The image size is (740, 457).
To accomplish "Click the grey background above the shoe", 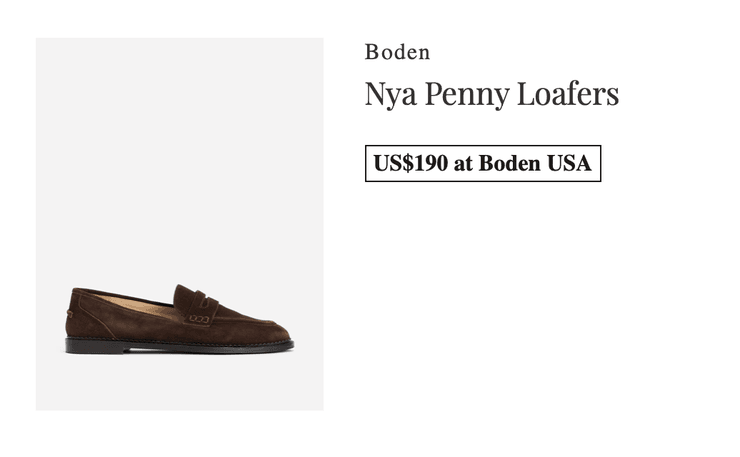I will tap(180, 150).
